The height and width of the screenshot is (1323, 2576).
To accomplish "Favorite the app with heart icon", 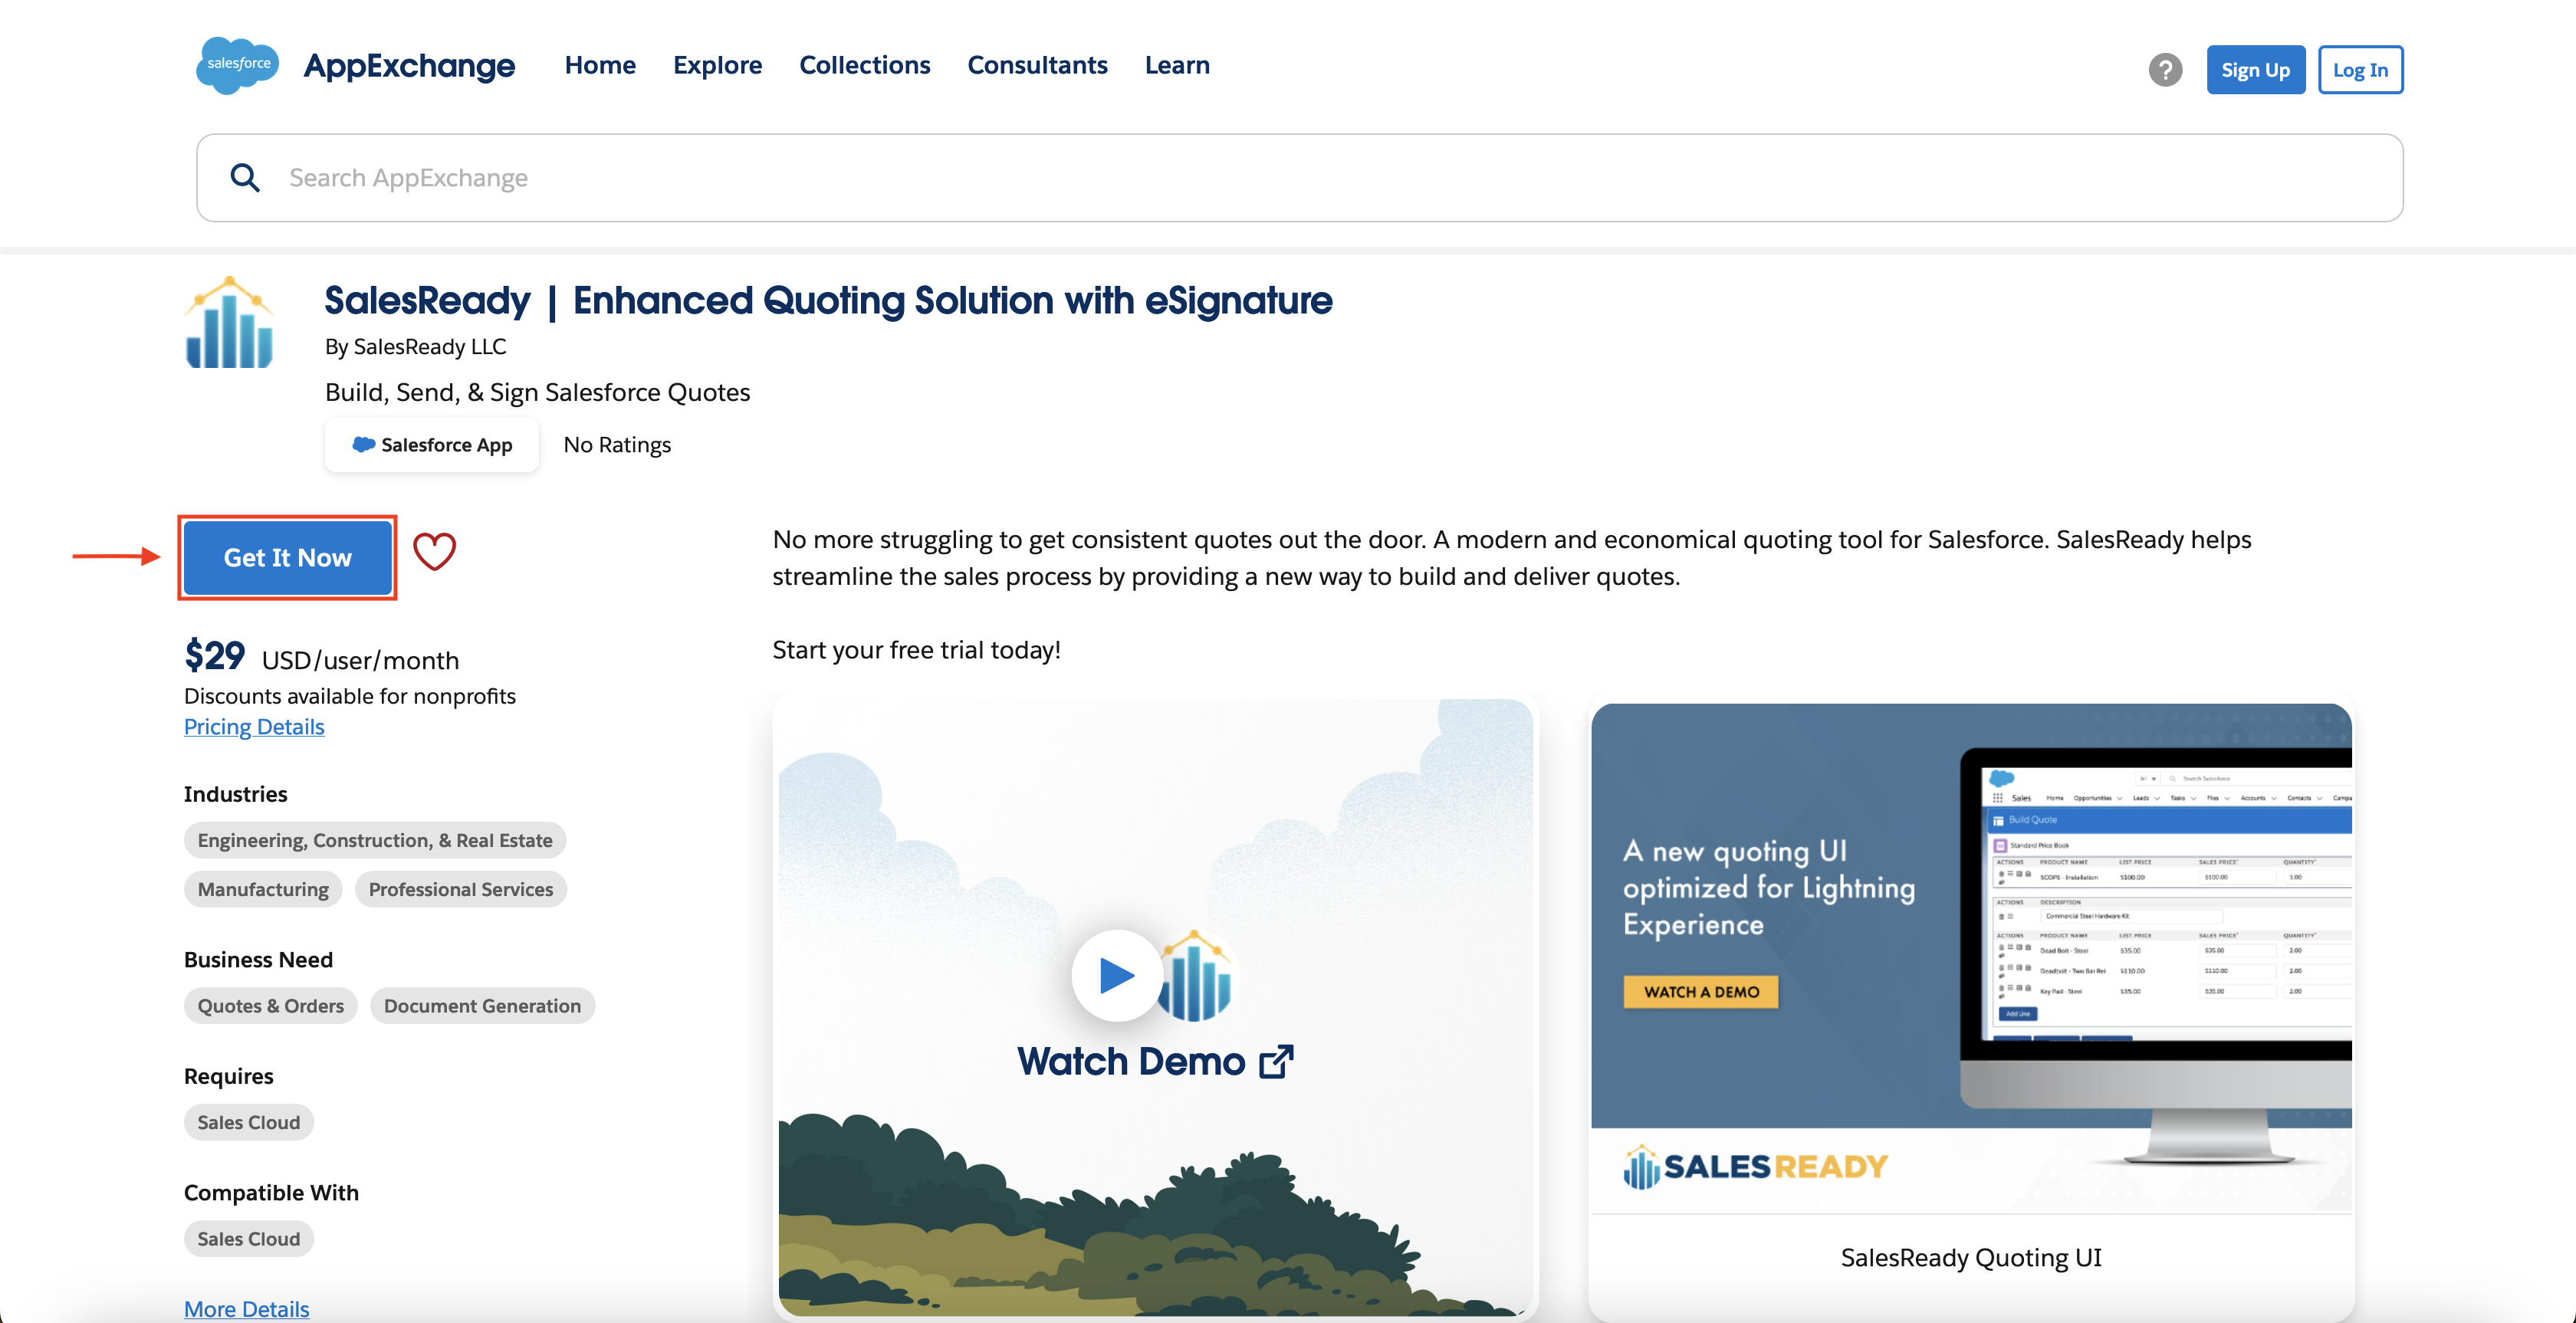I will pos(435,551).
